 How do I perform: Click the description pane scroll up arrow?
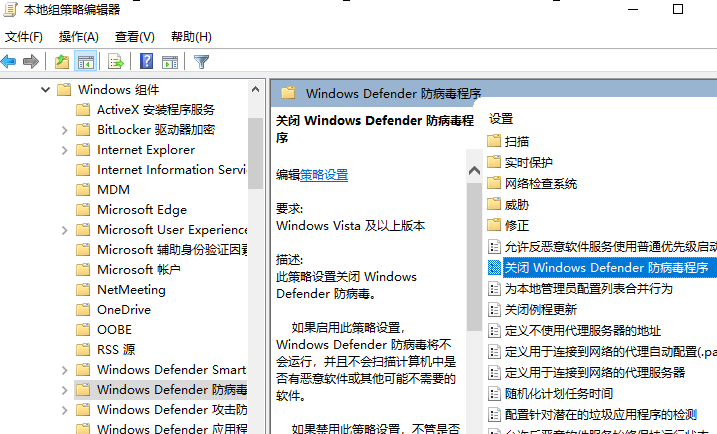[474, 171]
